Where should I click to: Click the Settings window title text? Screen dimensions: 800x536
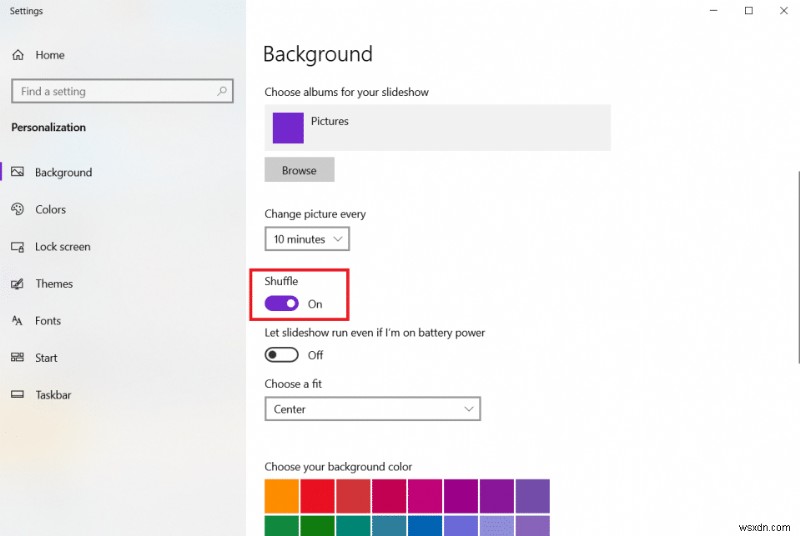(x=26, y=11)
